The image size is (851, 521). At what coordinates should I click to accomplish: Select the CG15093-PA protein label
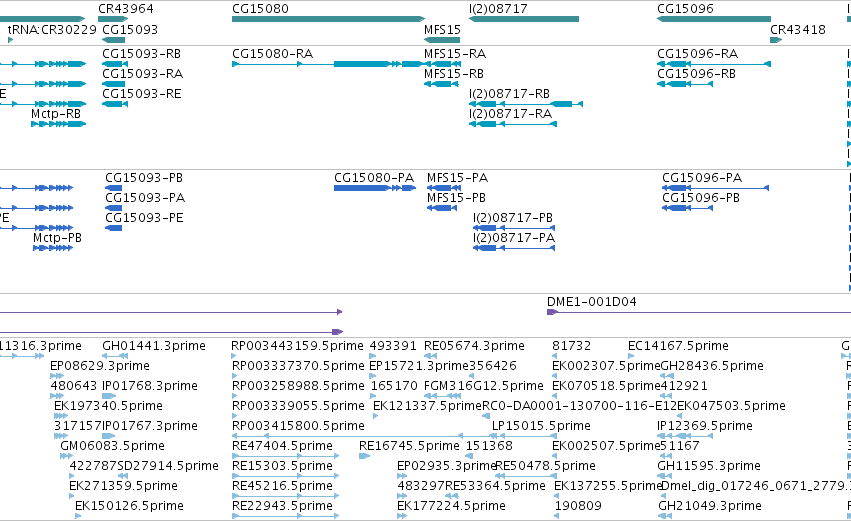point(145,198)
